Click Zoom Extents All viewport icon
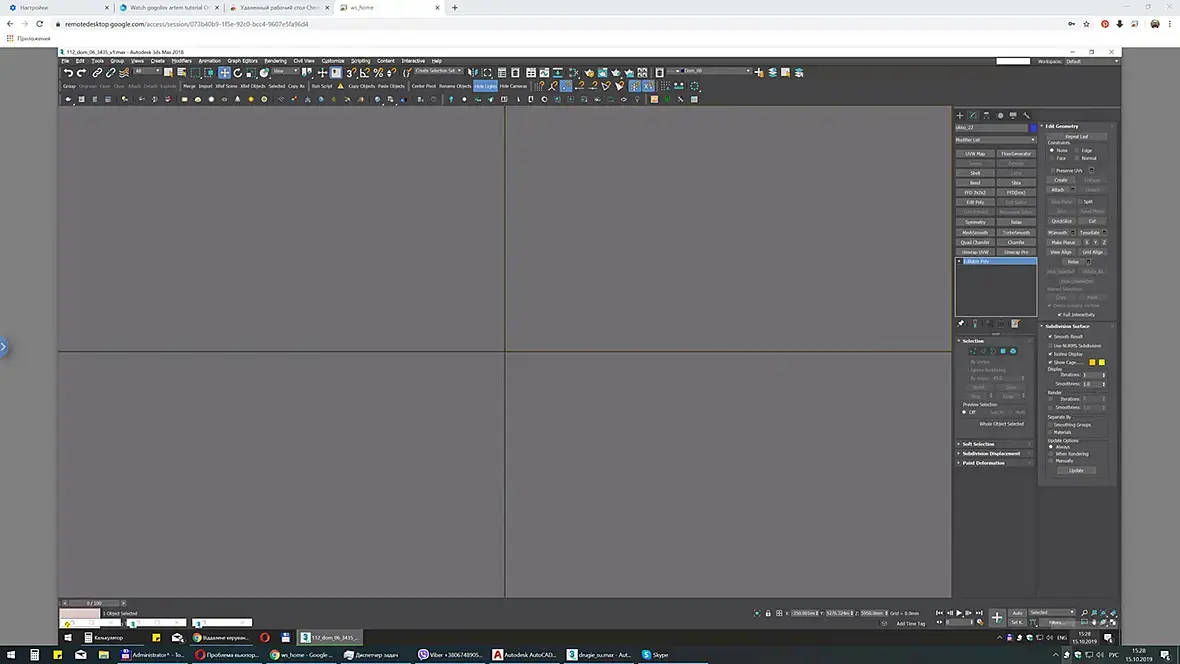This screenshot has width=1180, height=664. pos(1113,613)
